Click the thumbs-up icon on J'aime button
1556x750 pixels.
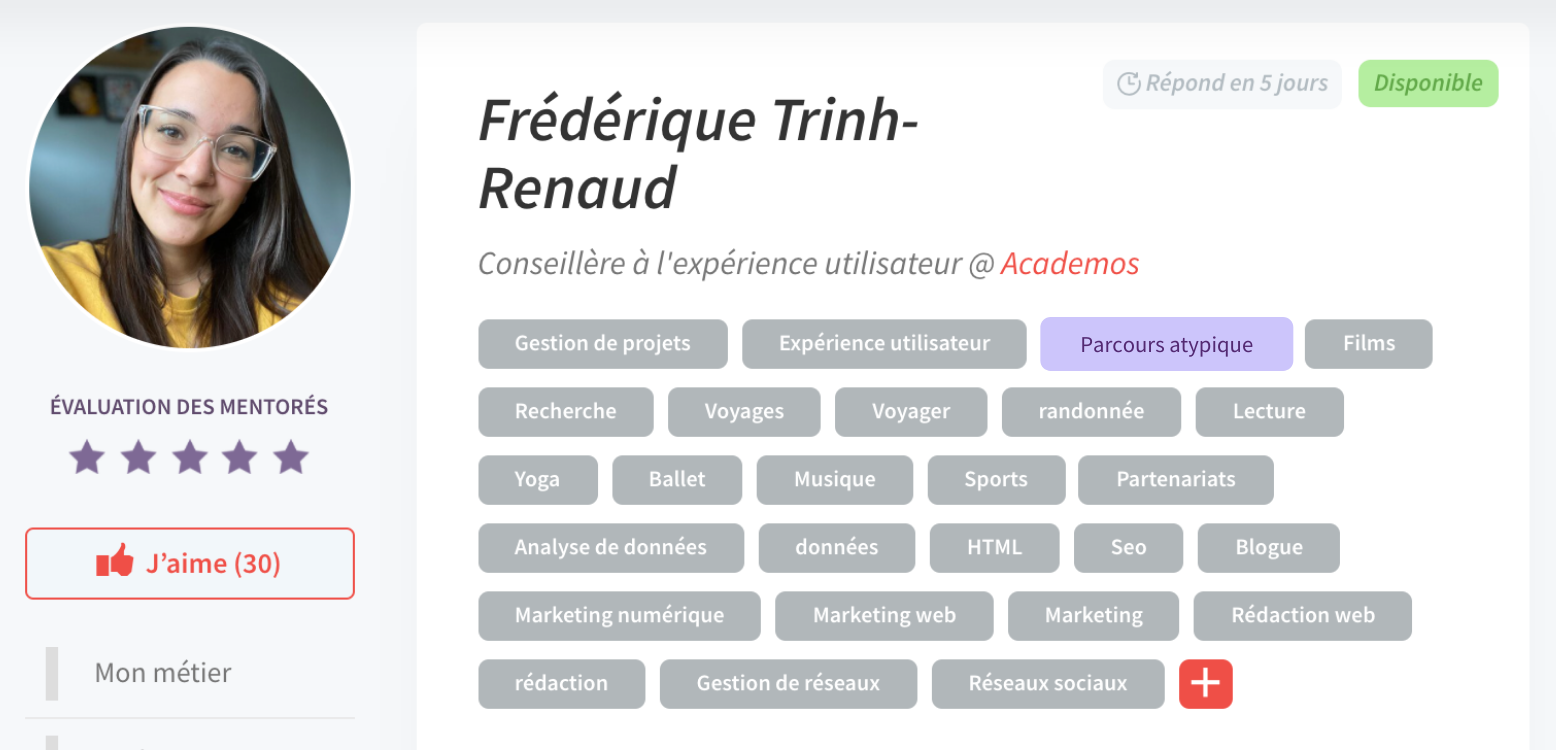117,562
